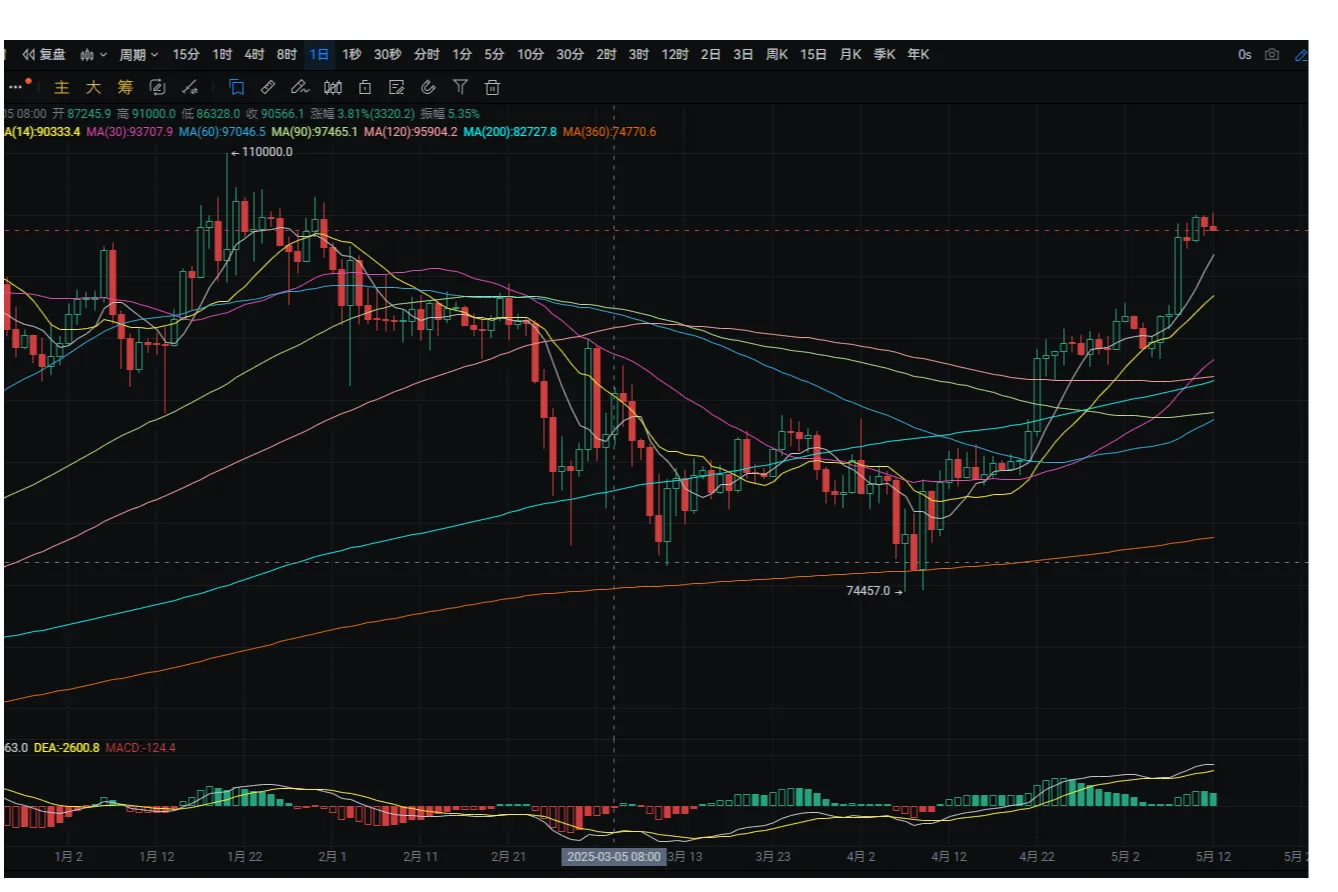Open the more options ellipsis menu

[15, 87]
